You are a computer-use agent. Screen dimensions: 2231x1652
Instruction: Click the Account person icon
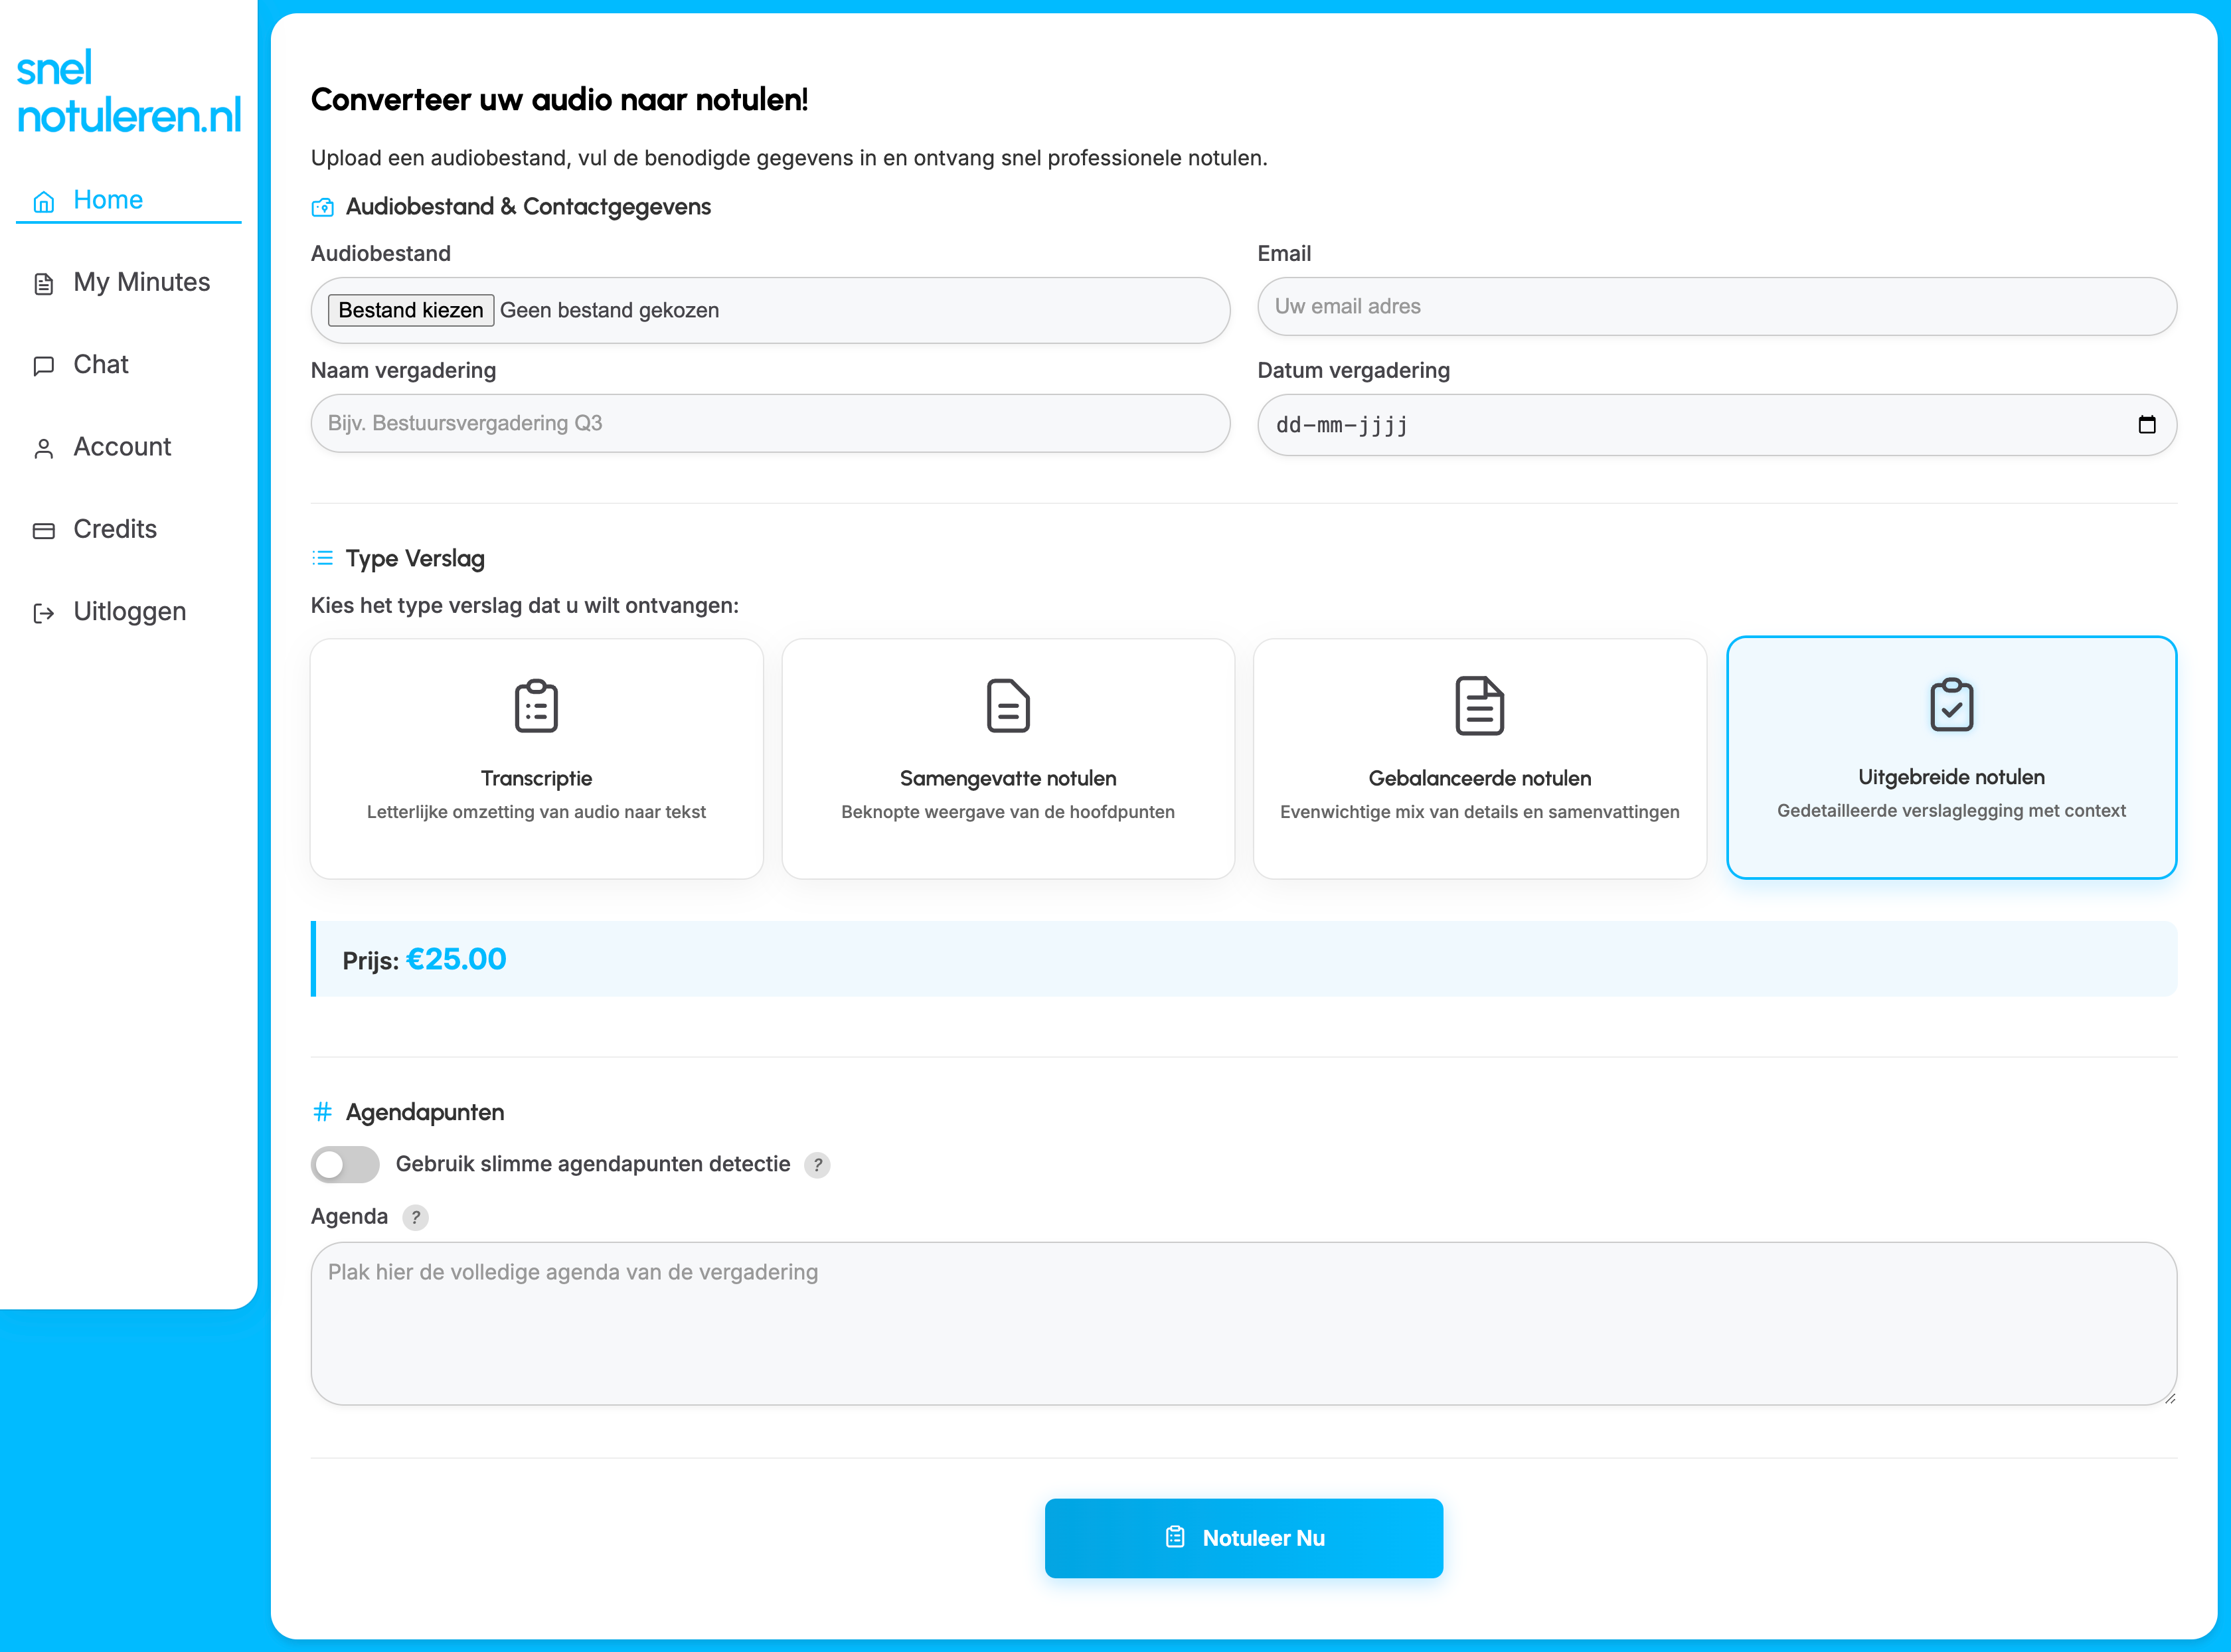point(44,448)
